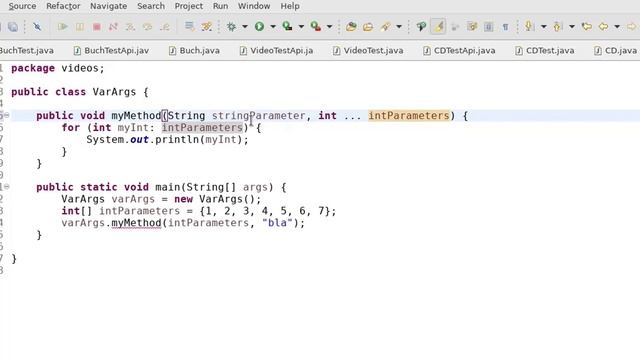Open the Help menu
The width and height of the screenshot is (640, 360).
290,6
